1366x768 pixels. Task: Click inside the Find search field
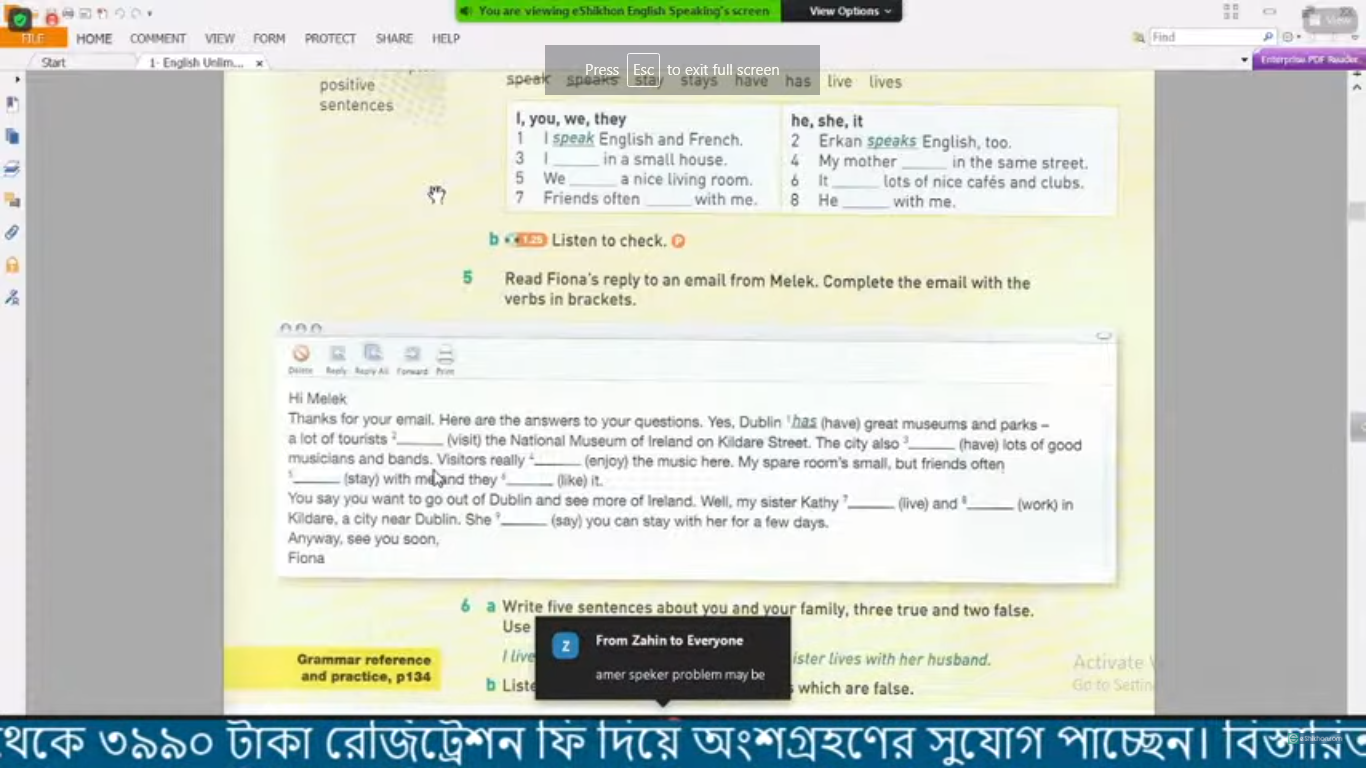(x=1203, y=37)
